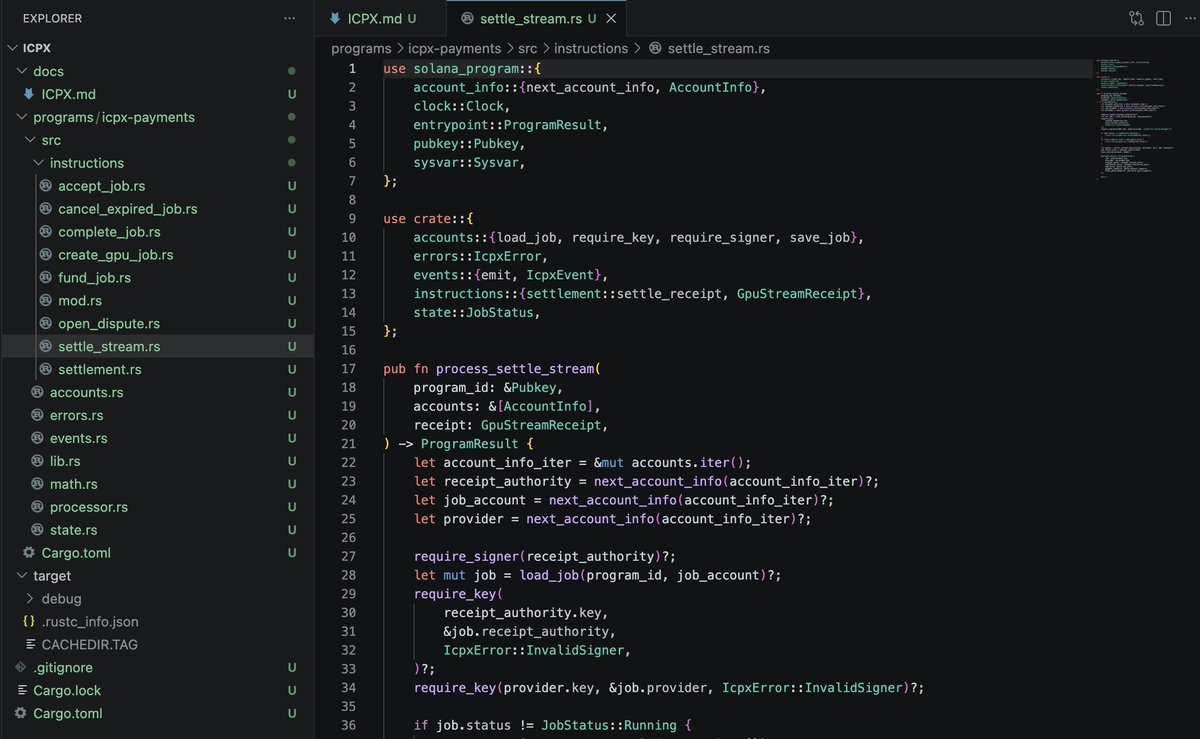The height and width of the screenshot is (739, 1200).
Task: Click the diamond icon beside .gitignore
Action: point(21,668)
